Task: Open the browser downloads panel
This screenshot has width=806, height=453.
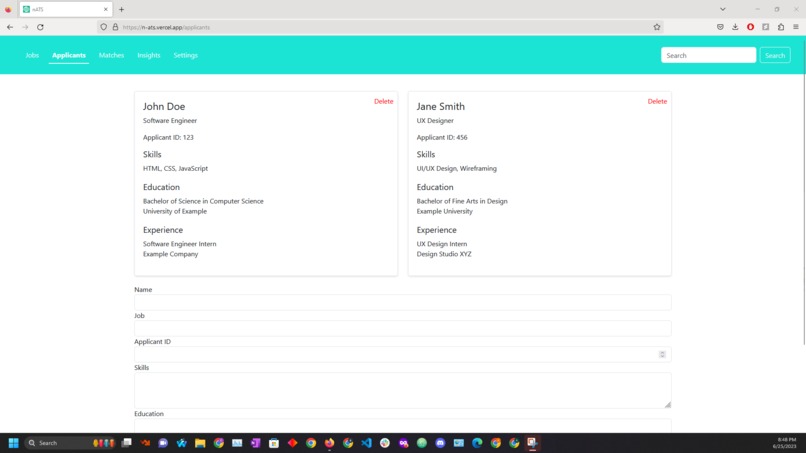Action: [735, 27]
